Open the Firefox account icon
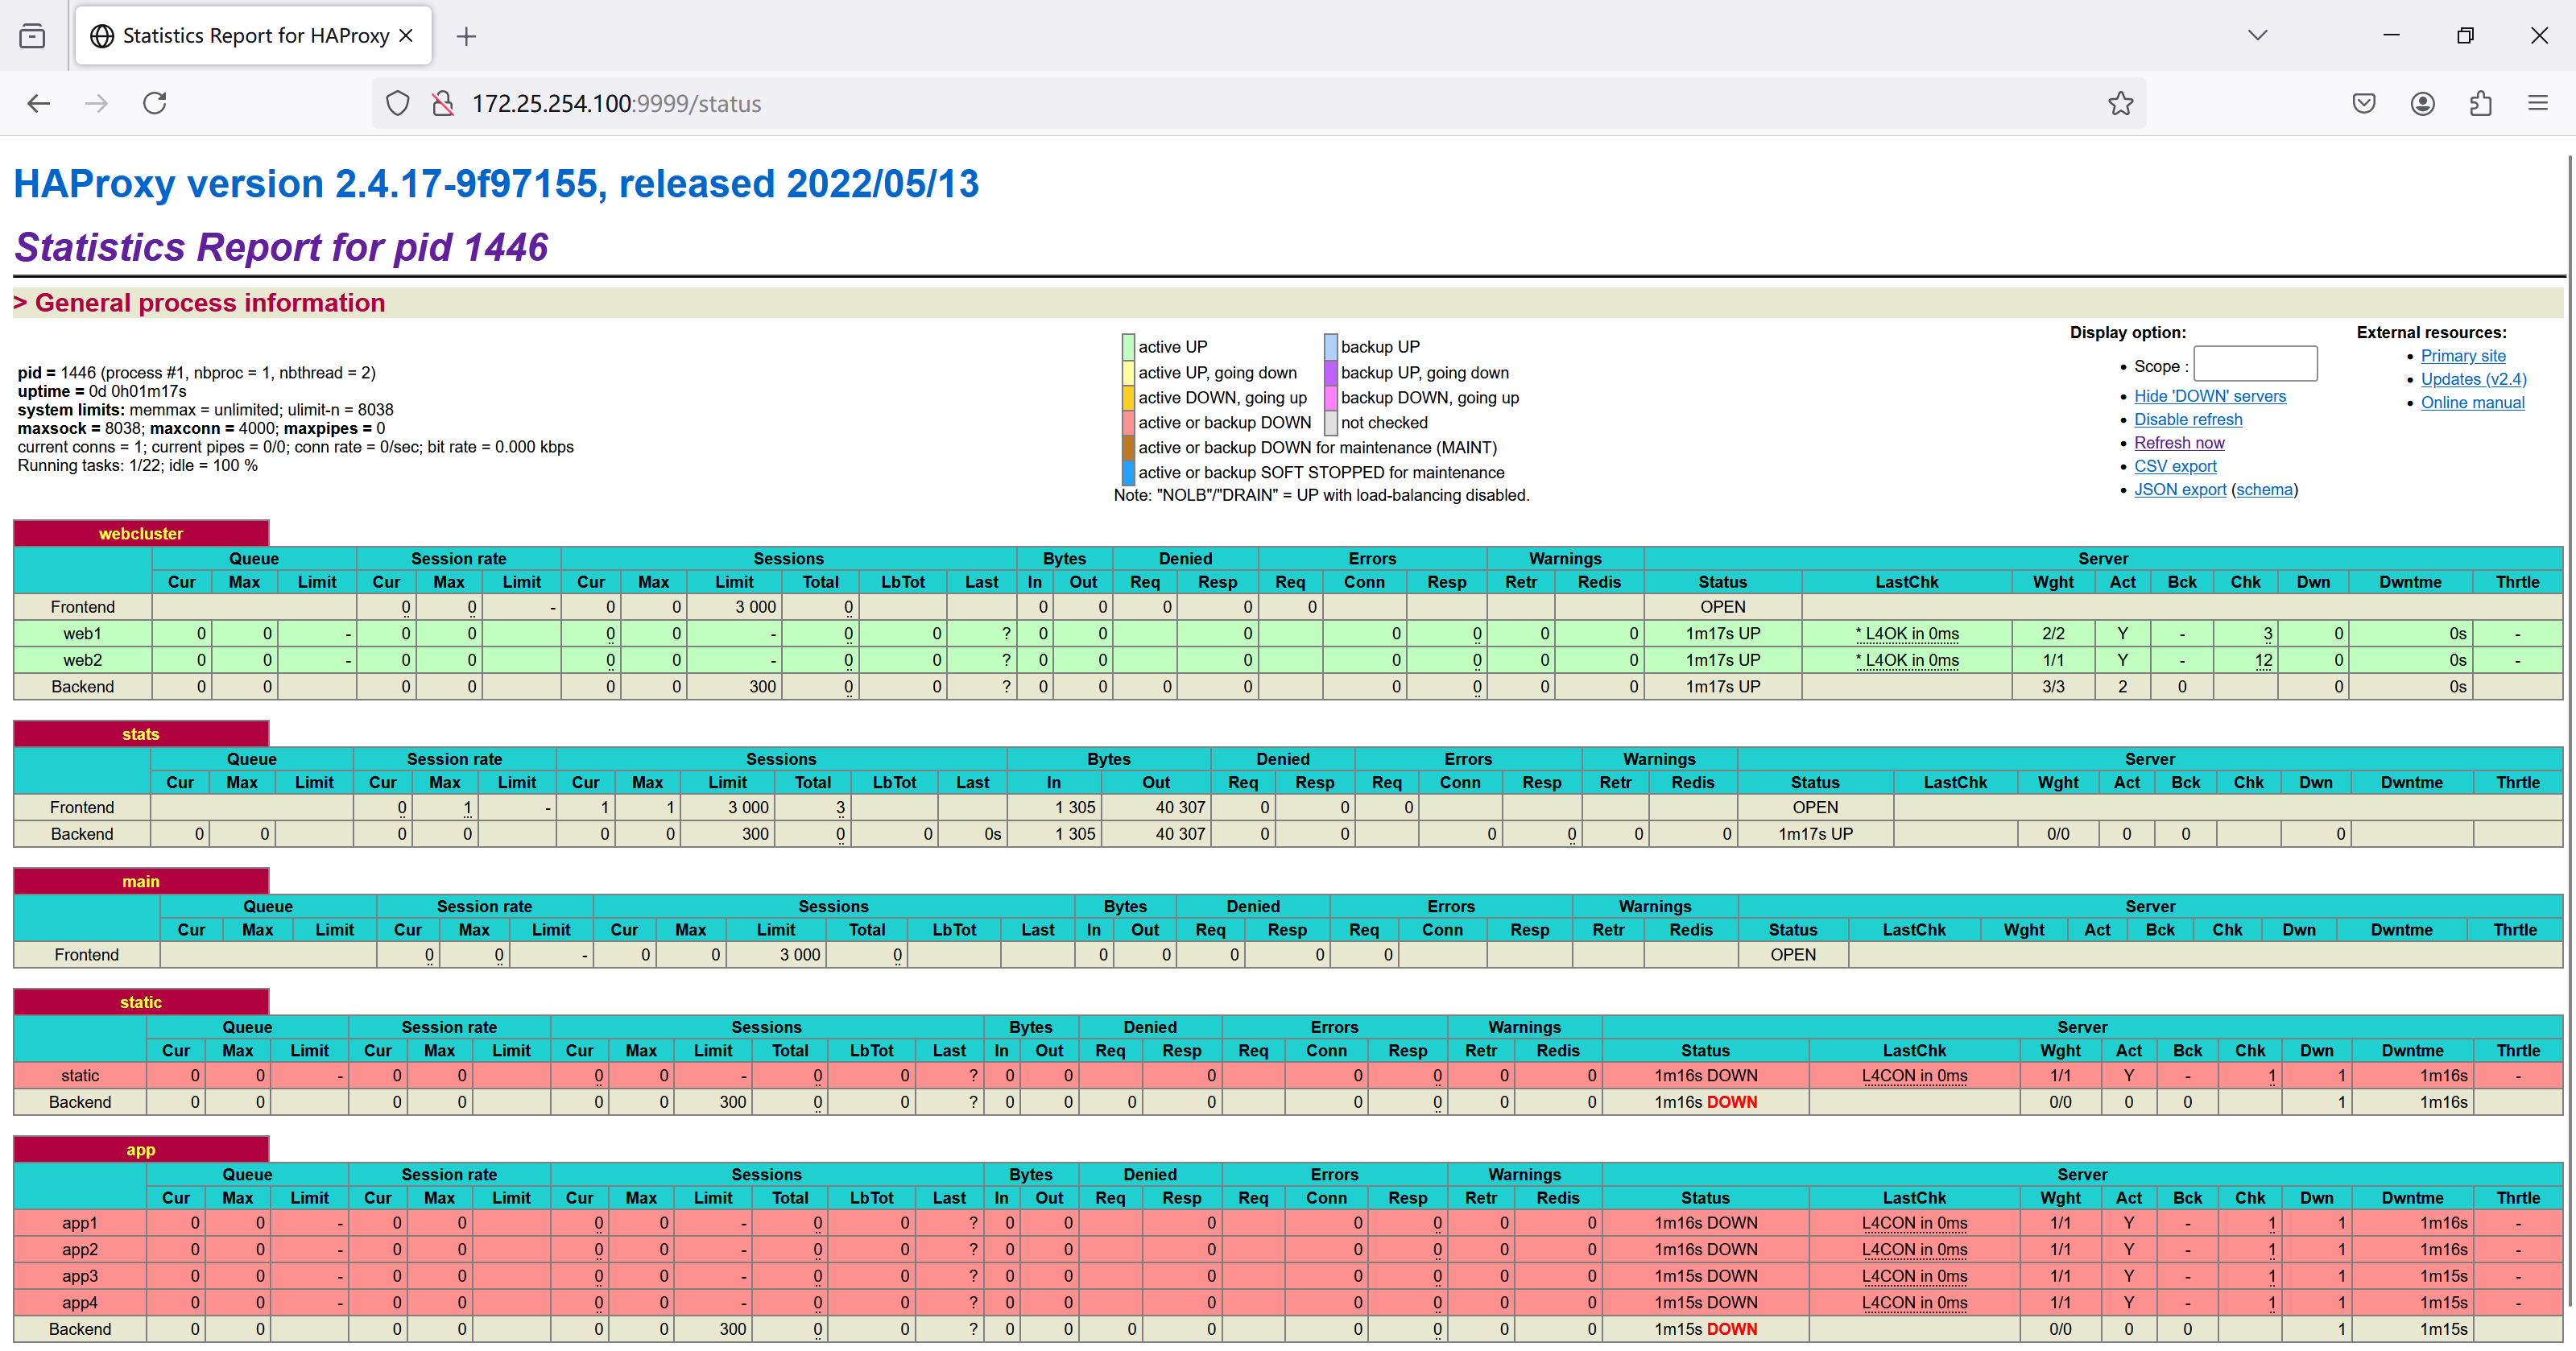Screen dimensions: 2576x1351 [2422, 103]
